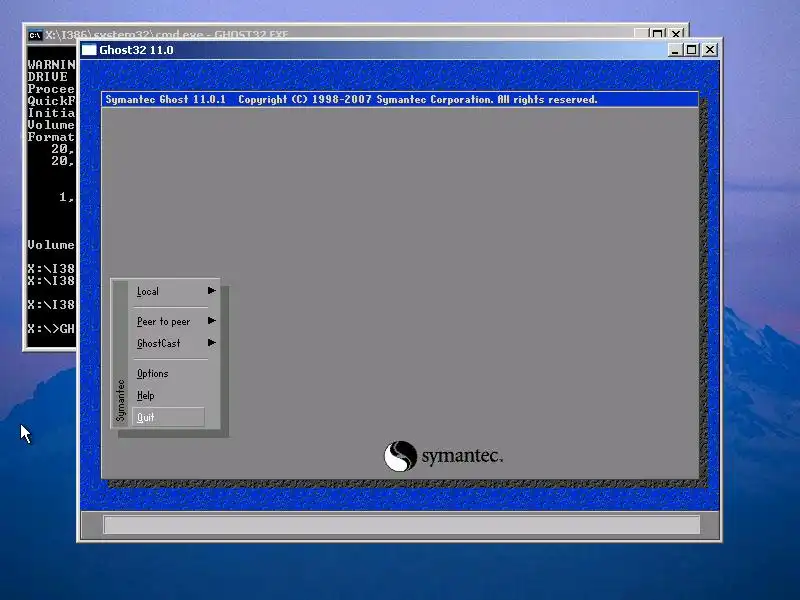The width and height of the screenshot is (800, 600).
Task: Close the Ghost32 11.0 window
Action: tap(710, 50)
